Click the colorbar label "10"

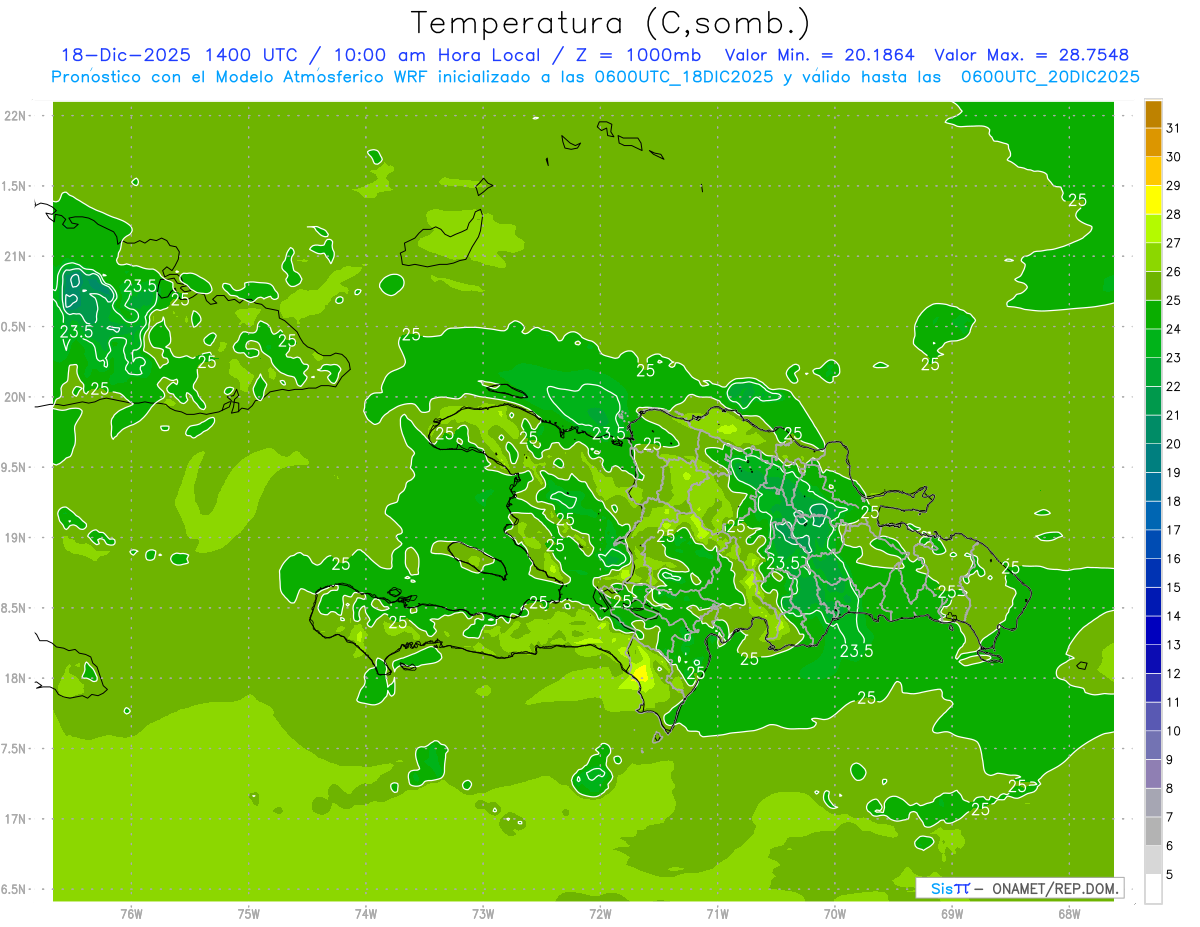(1174, 731)
